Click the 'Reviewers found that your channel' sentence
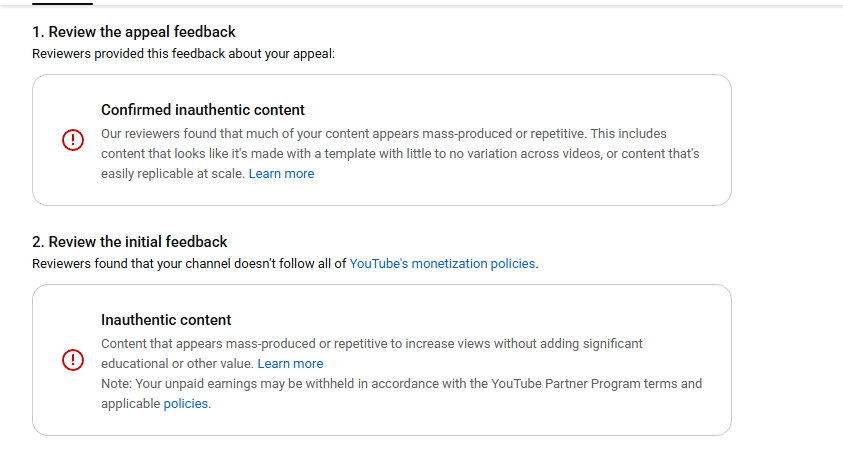This screenshot has height=463, width=843. tap(189, 264)
